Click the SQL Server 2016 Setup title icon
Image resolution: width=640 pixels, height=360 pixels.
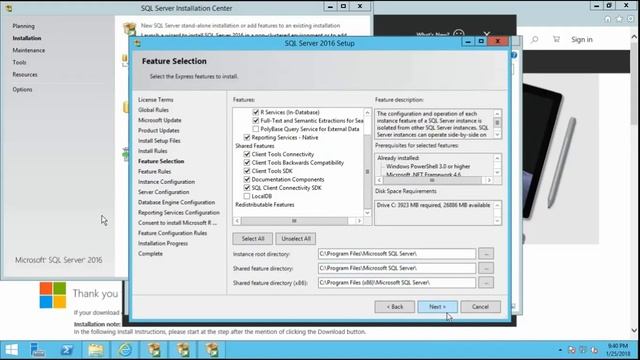[x=138, y=43]
